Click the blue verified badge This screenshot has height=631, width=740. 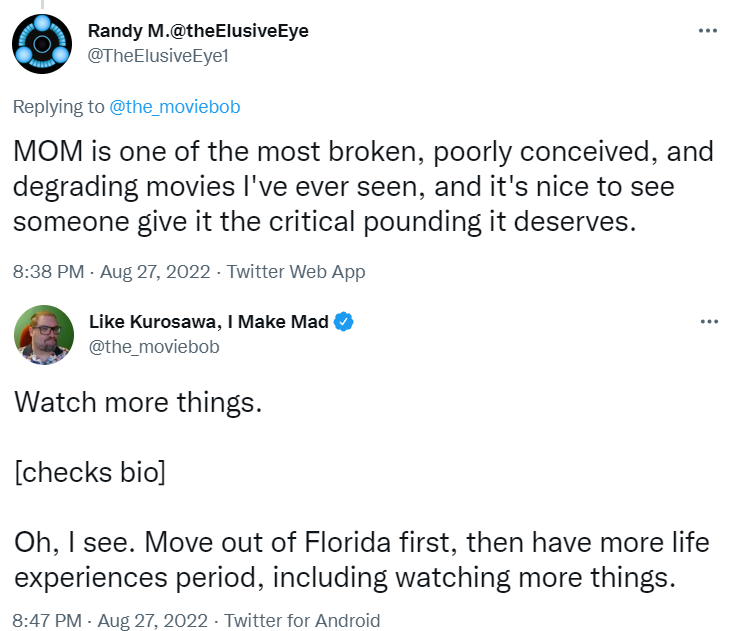tap(343, 321)
